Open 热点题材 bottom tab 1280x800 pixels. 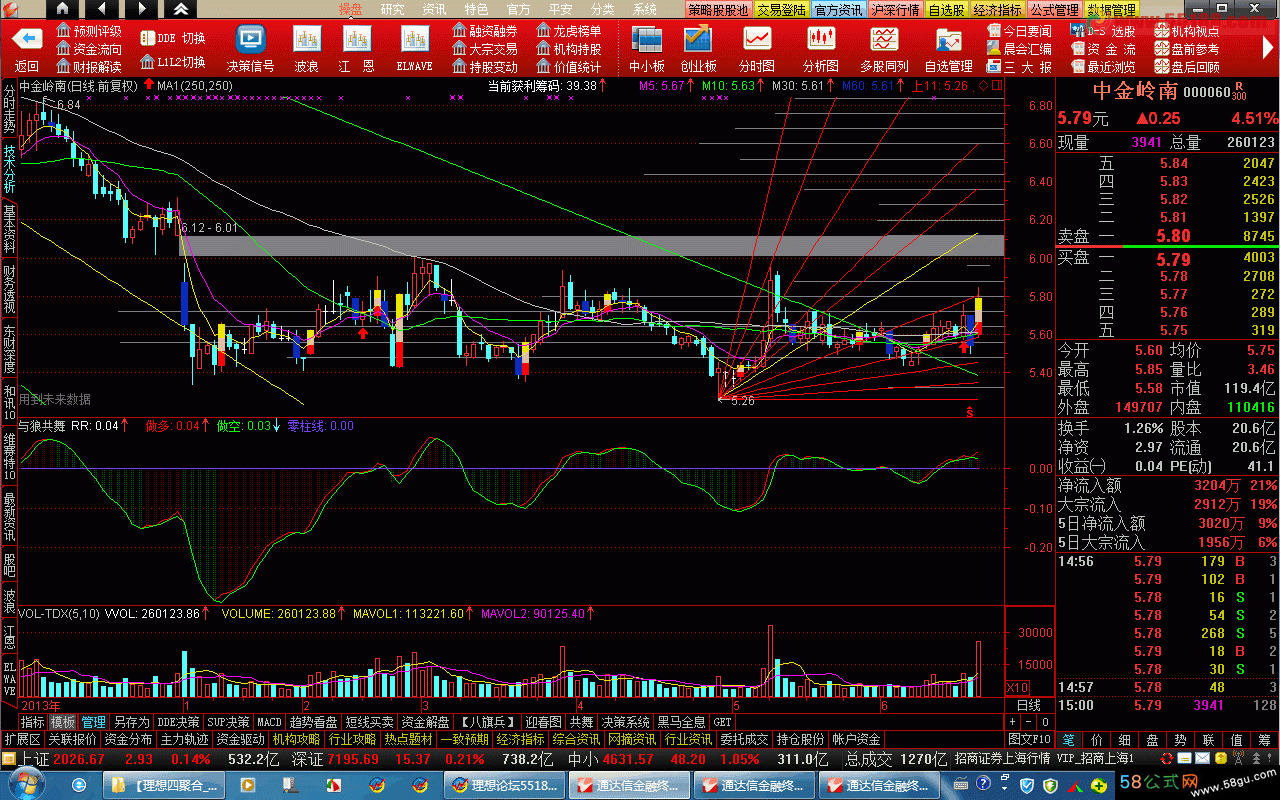point(409,739)
